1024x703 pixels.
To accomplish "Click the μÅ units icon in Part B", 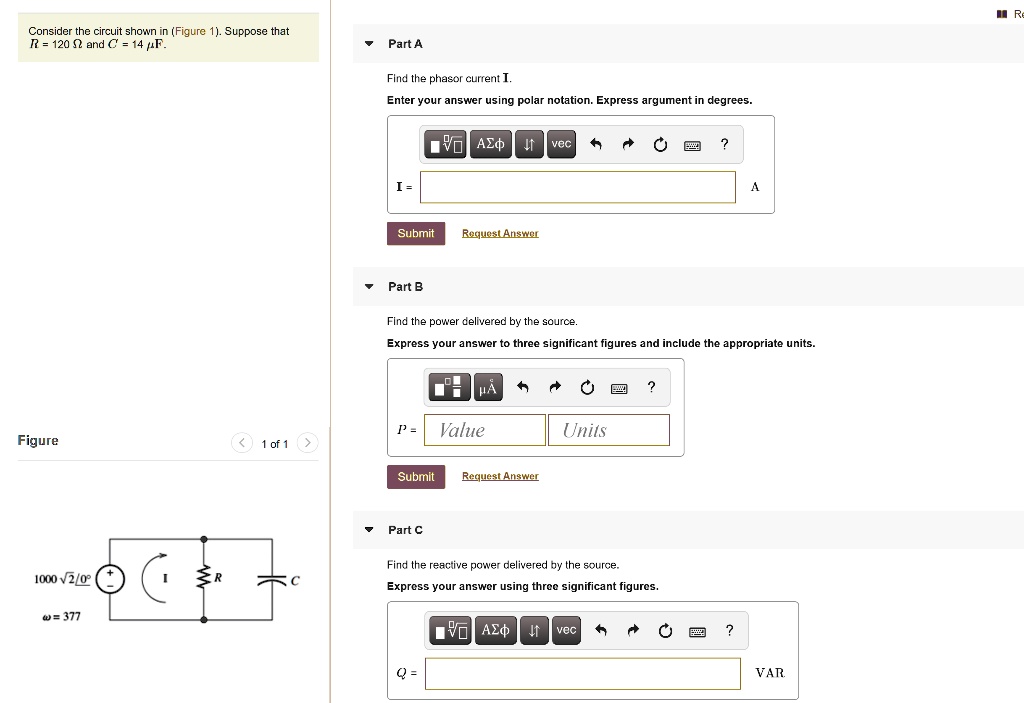I will click(x=488, y=387).
